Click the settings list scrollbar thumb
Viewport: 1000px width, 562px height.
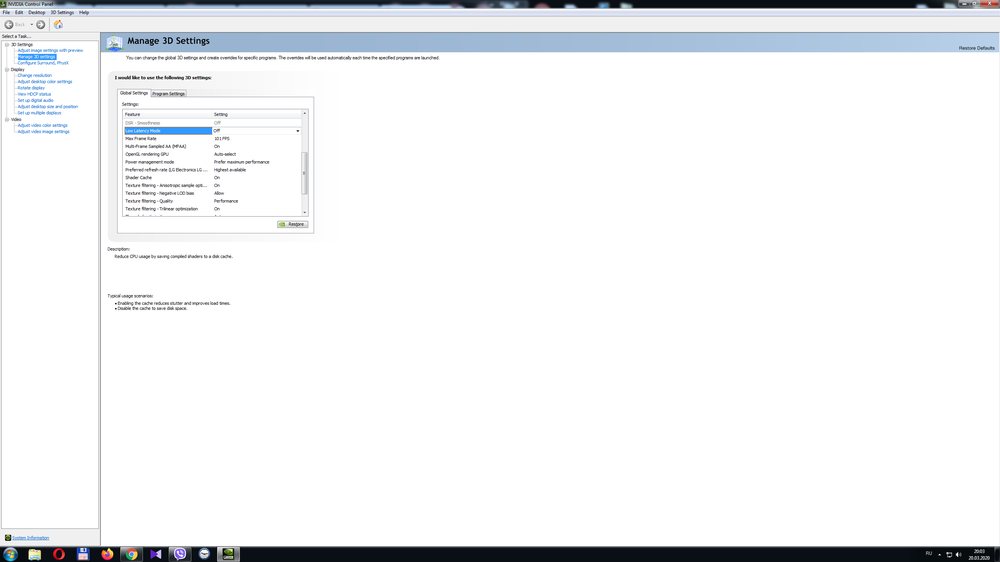(x=305, y=173)
